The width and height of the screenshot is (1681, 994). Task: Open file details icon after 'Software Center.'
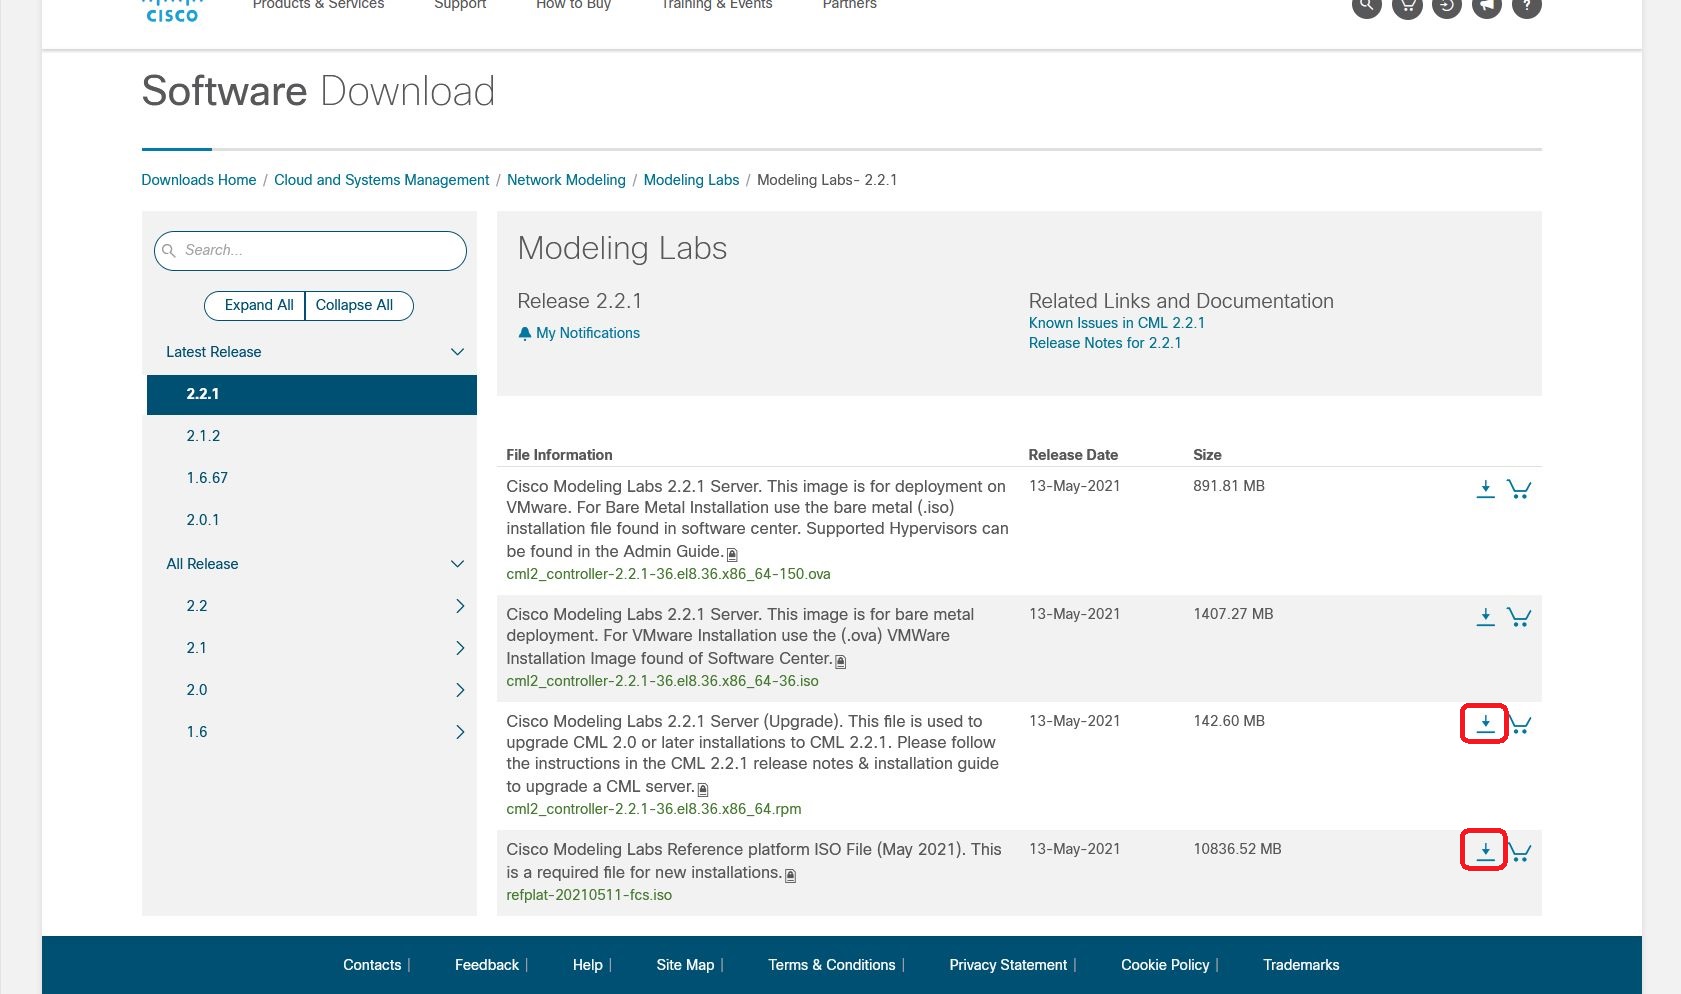point(841,661)
